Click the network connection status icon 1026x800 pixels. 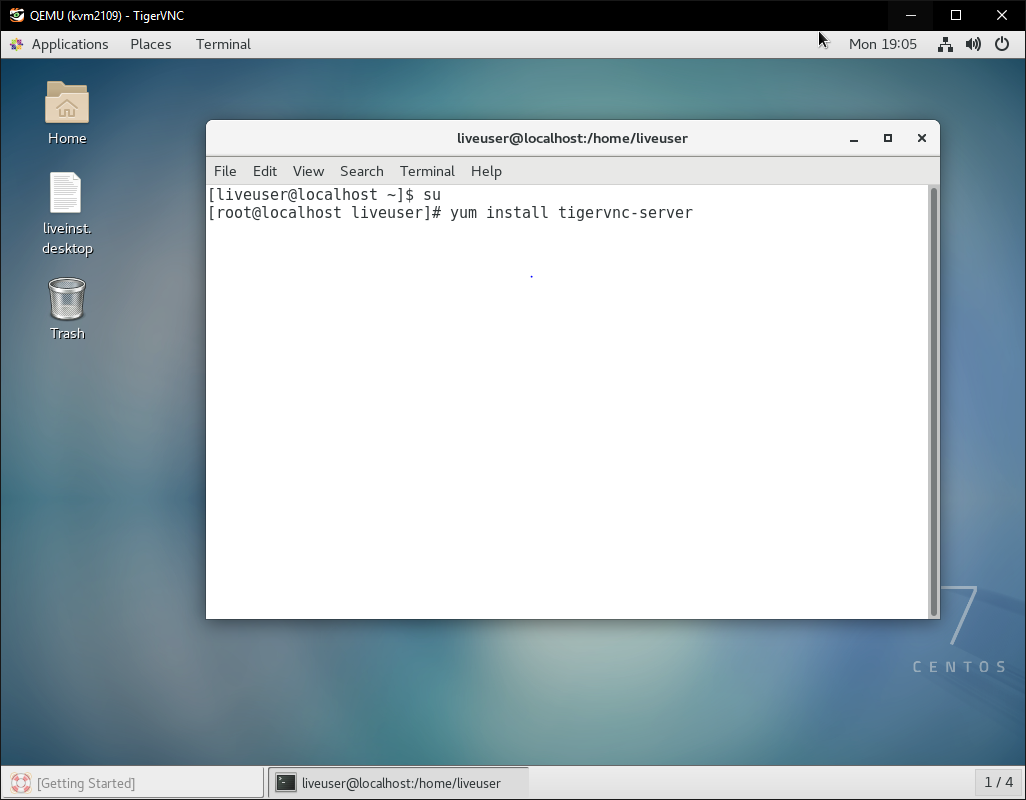[945, 44]
